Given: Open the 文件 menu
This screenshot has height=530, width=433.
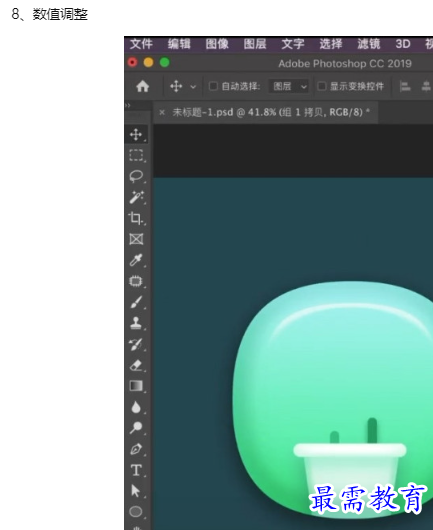Looking at the screenshot, I should [141, 44].
